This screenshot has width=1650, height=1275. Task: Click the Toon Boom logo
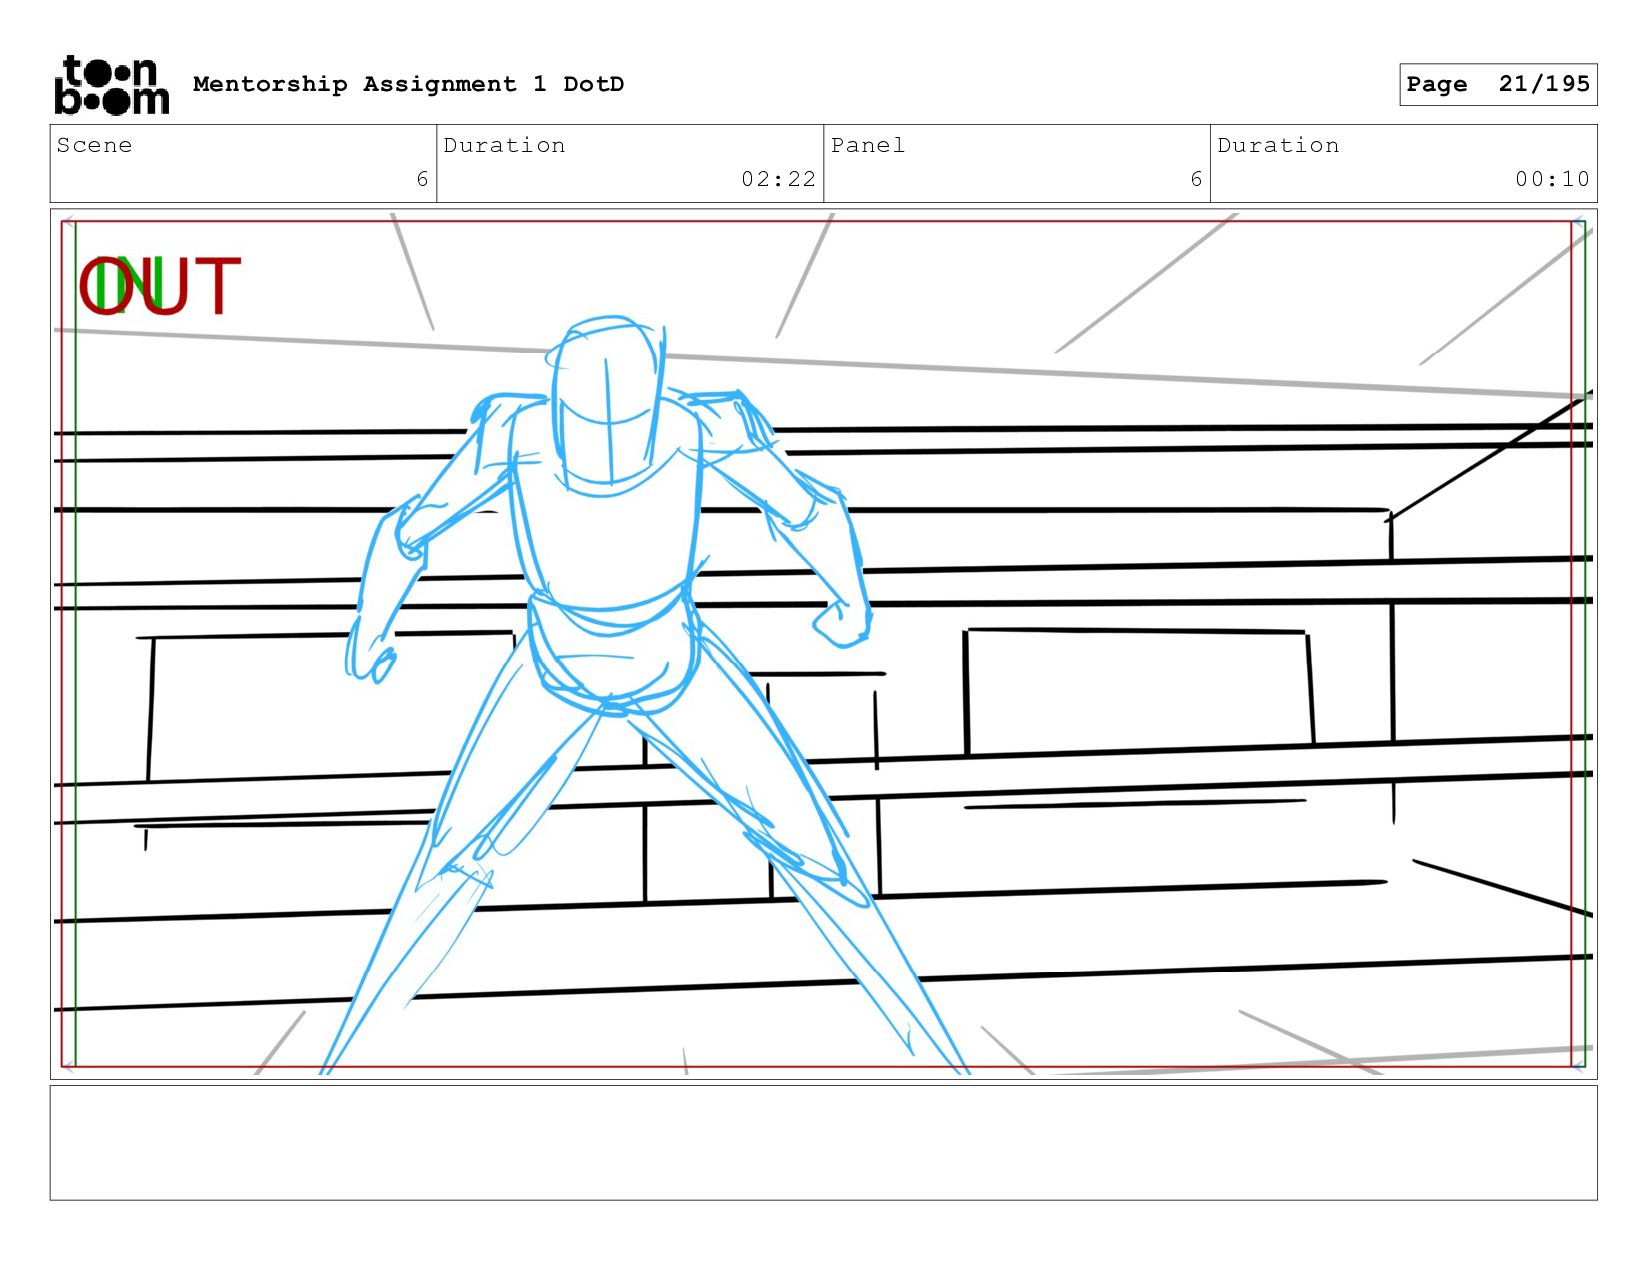pos(111,85)
